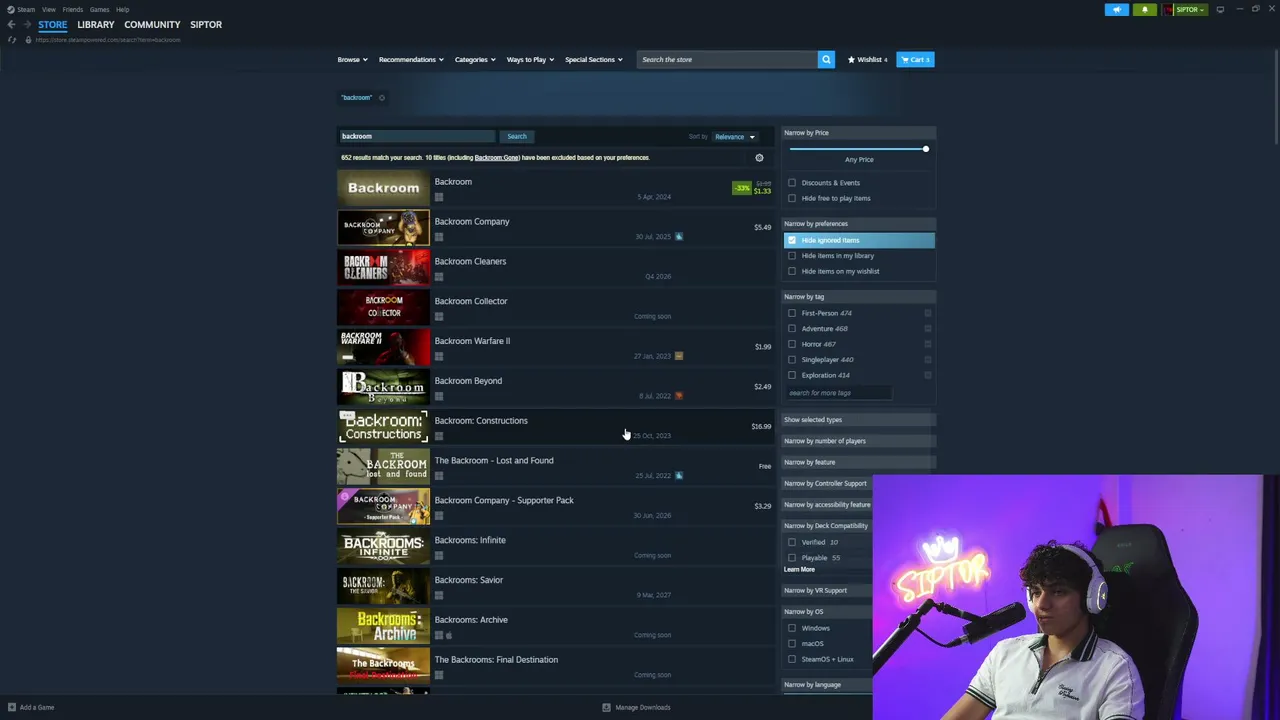Filter by First-Person tag checkbox
The image size is (1280, 720).
[792, 313]
